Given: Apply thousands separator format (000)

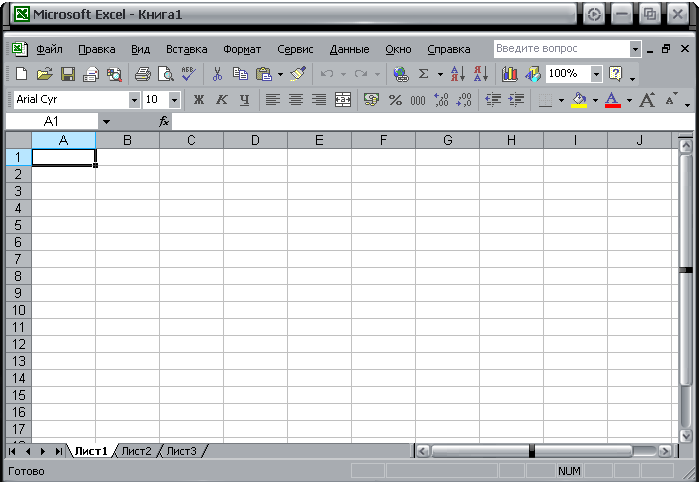Looking at the screenshot, I should pos(418,100).
